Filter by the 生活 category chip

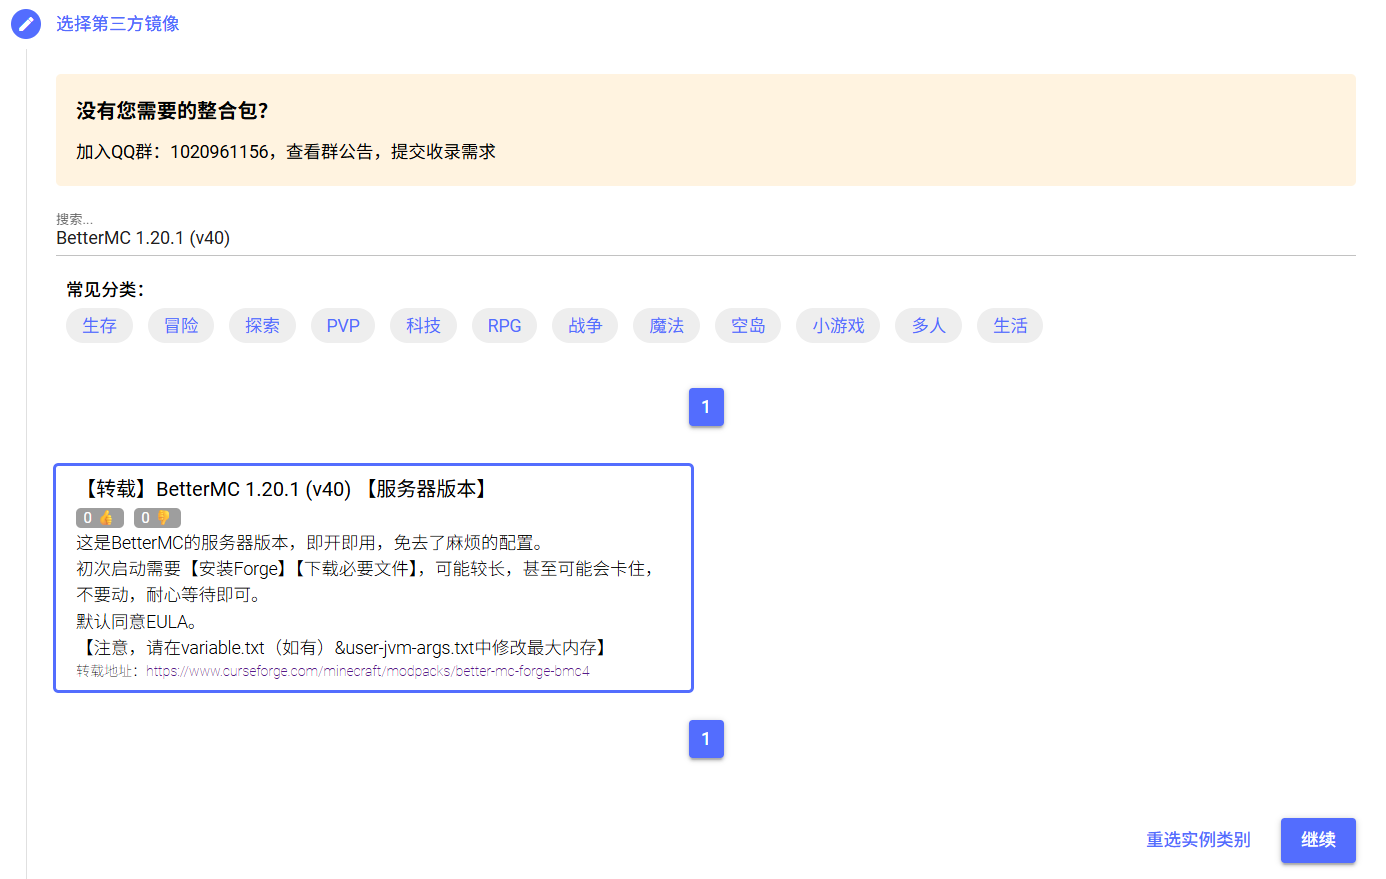click(1010, 326)
